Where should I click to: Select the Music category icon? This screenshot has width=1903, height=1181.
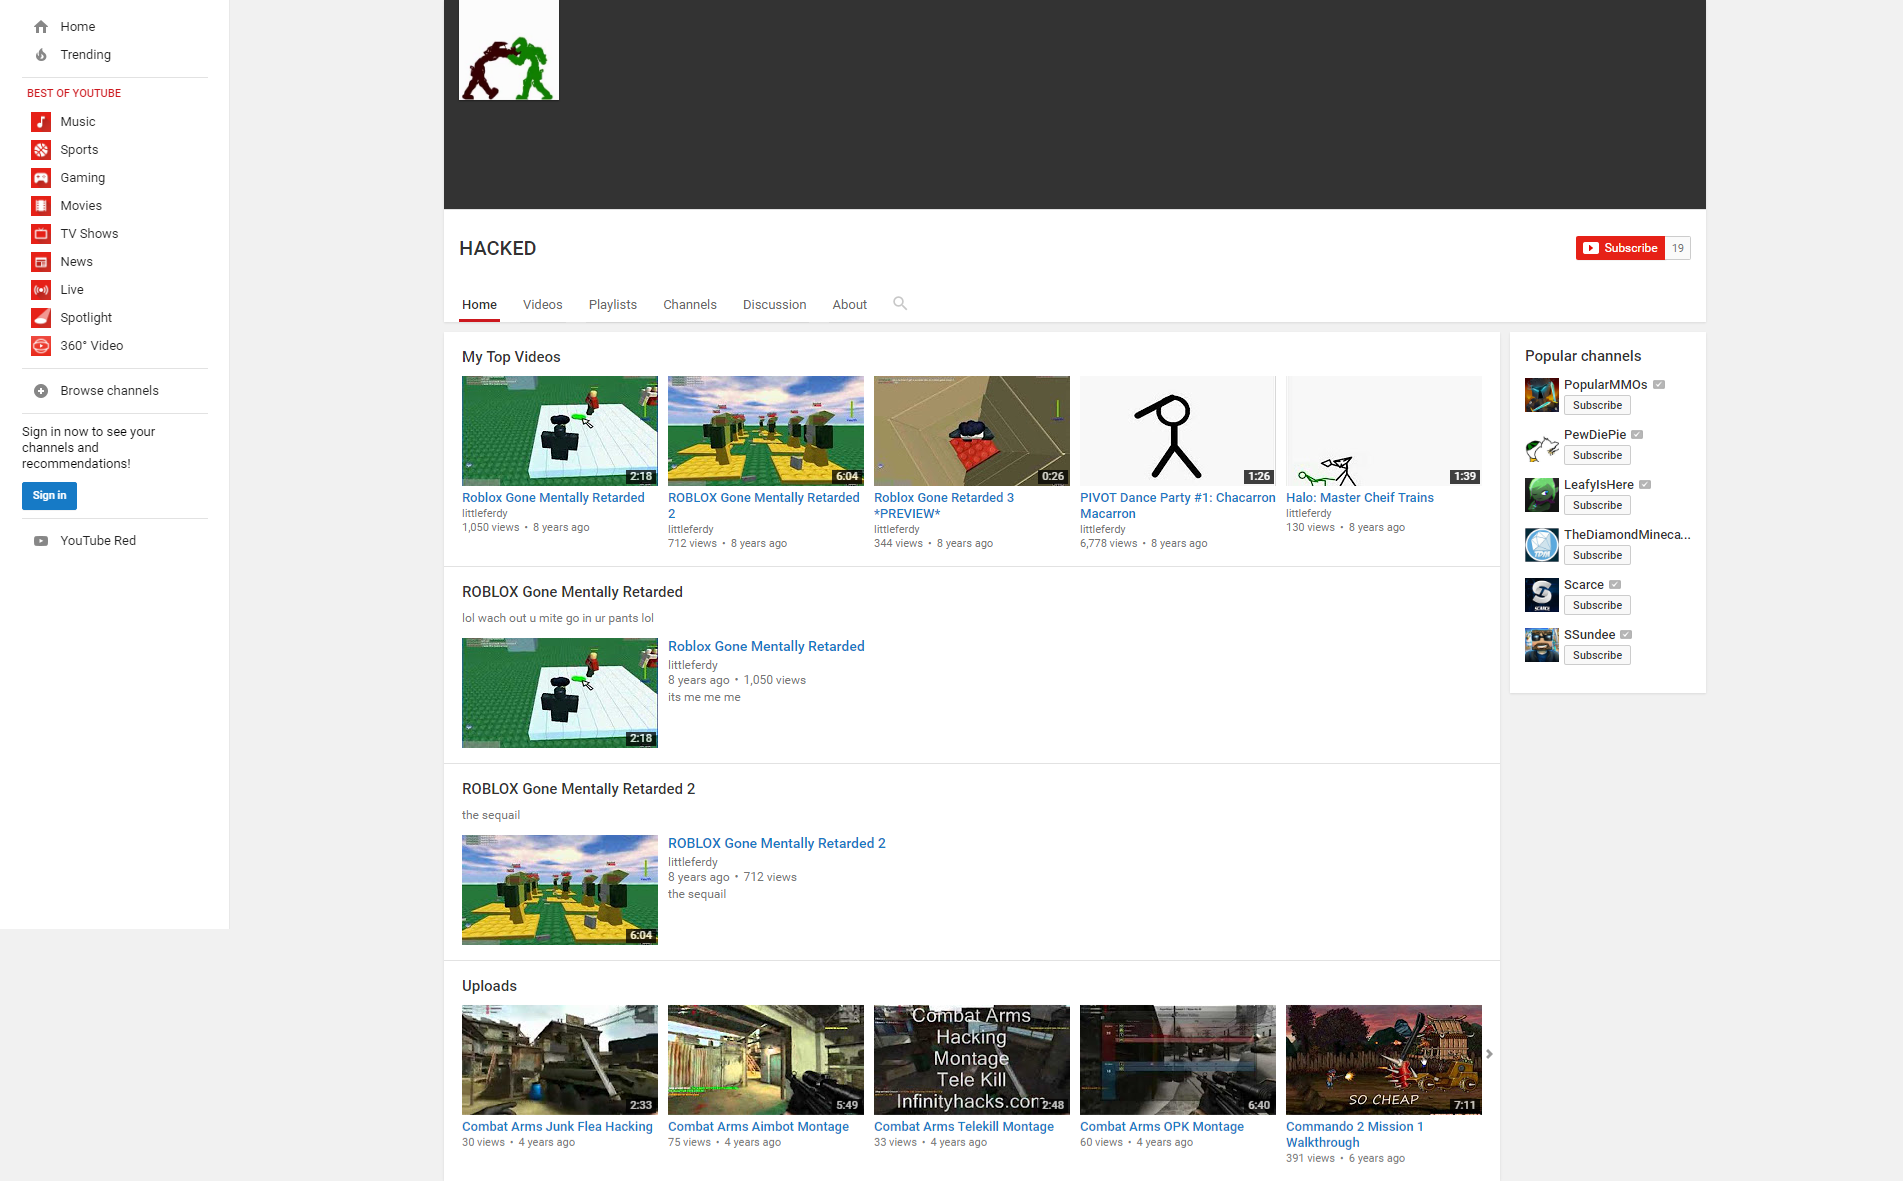pos(41,122)
